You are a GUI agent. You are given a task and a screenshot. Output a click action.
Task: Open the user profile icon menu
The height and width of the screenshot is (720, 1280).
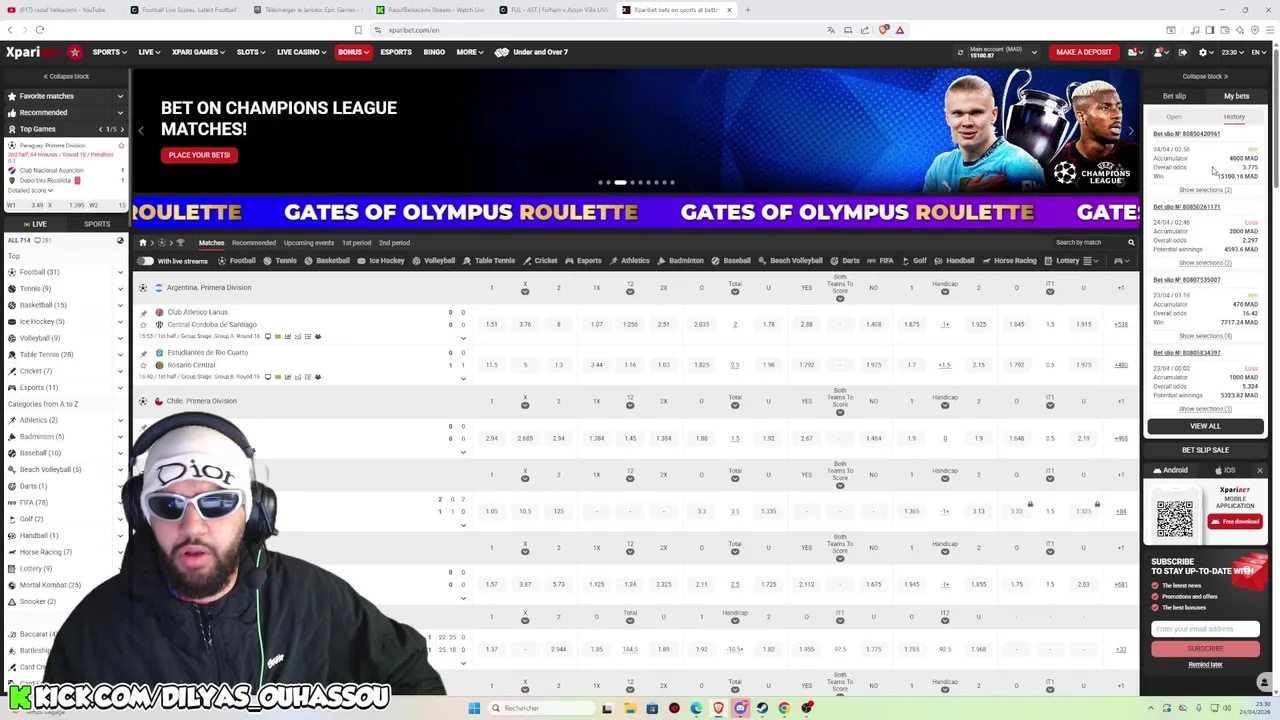1161,52
